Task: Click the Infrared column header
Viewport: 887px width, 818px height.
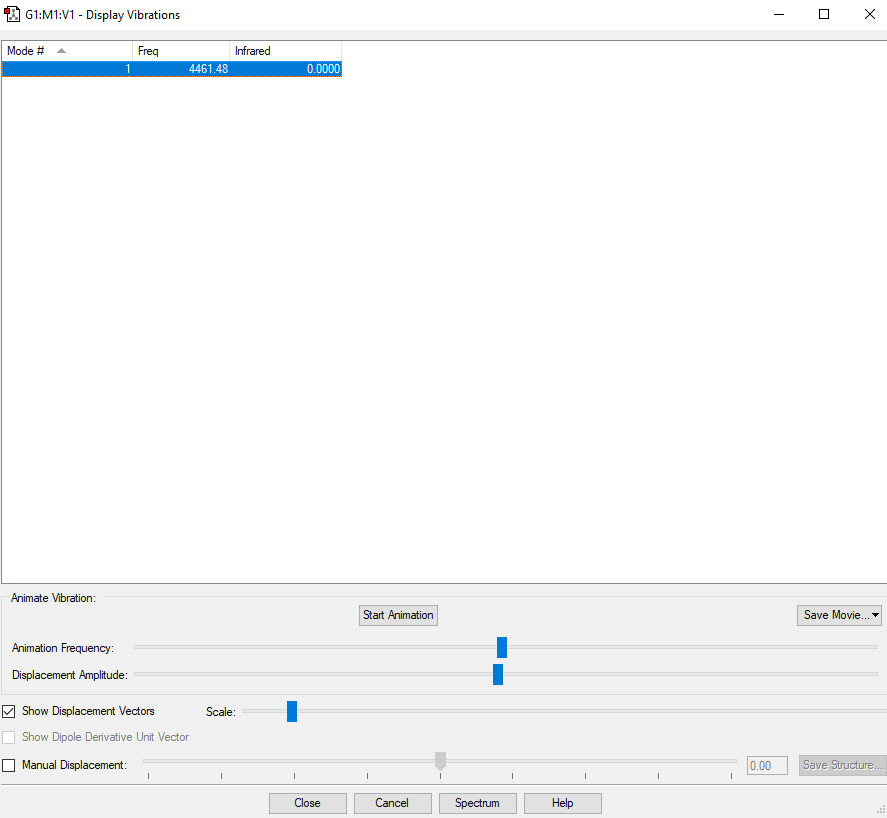Action: [285, 51]
